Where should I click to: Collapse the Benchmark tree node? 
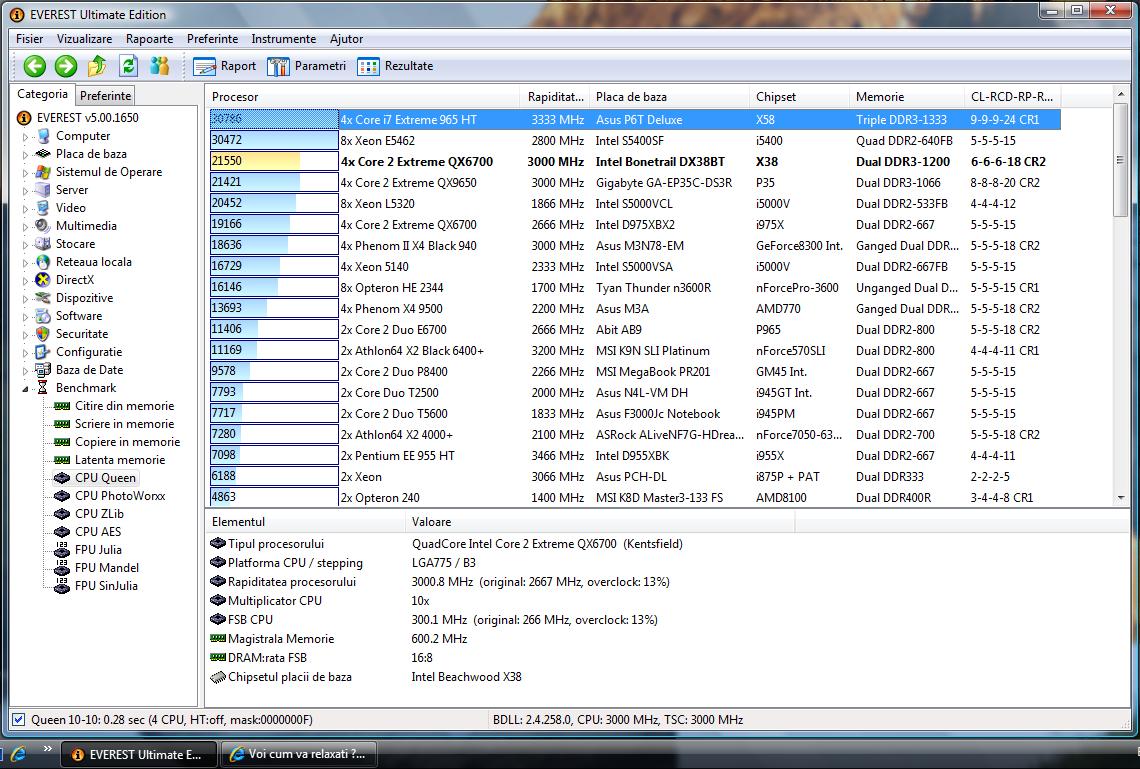(x=25, y=389)
